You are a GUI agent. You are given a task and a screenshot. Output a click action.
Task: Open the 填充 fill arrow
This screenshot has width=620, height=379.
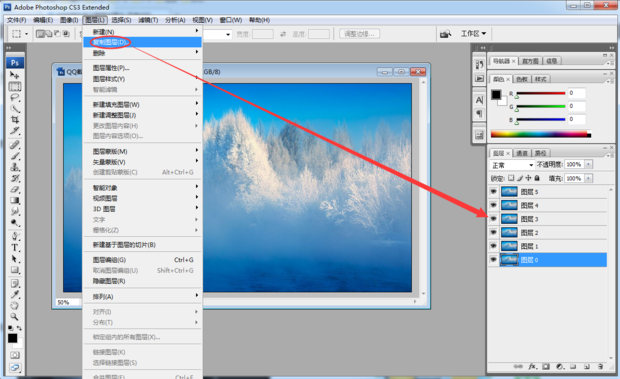589,179
